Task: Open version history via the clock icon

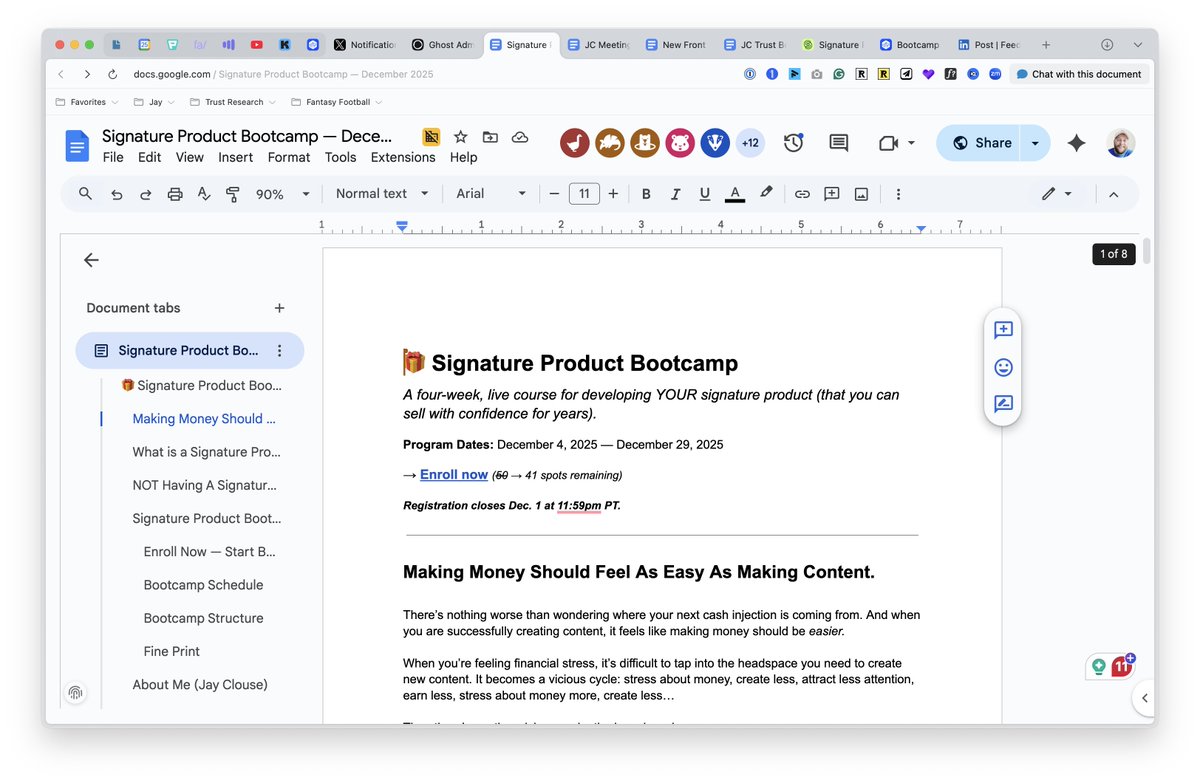Action: tap(793, 143)
